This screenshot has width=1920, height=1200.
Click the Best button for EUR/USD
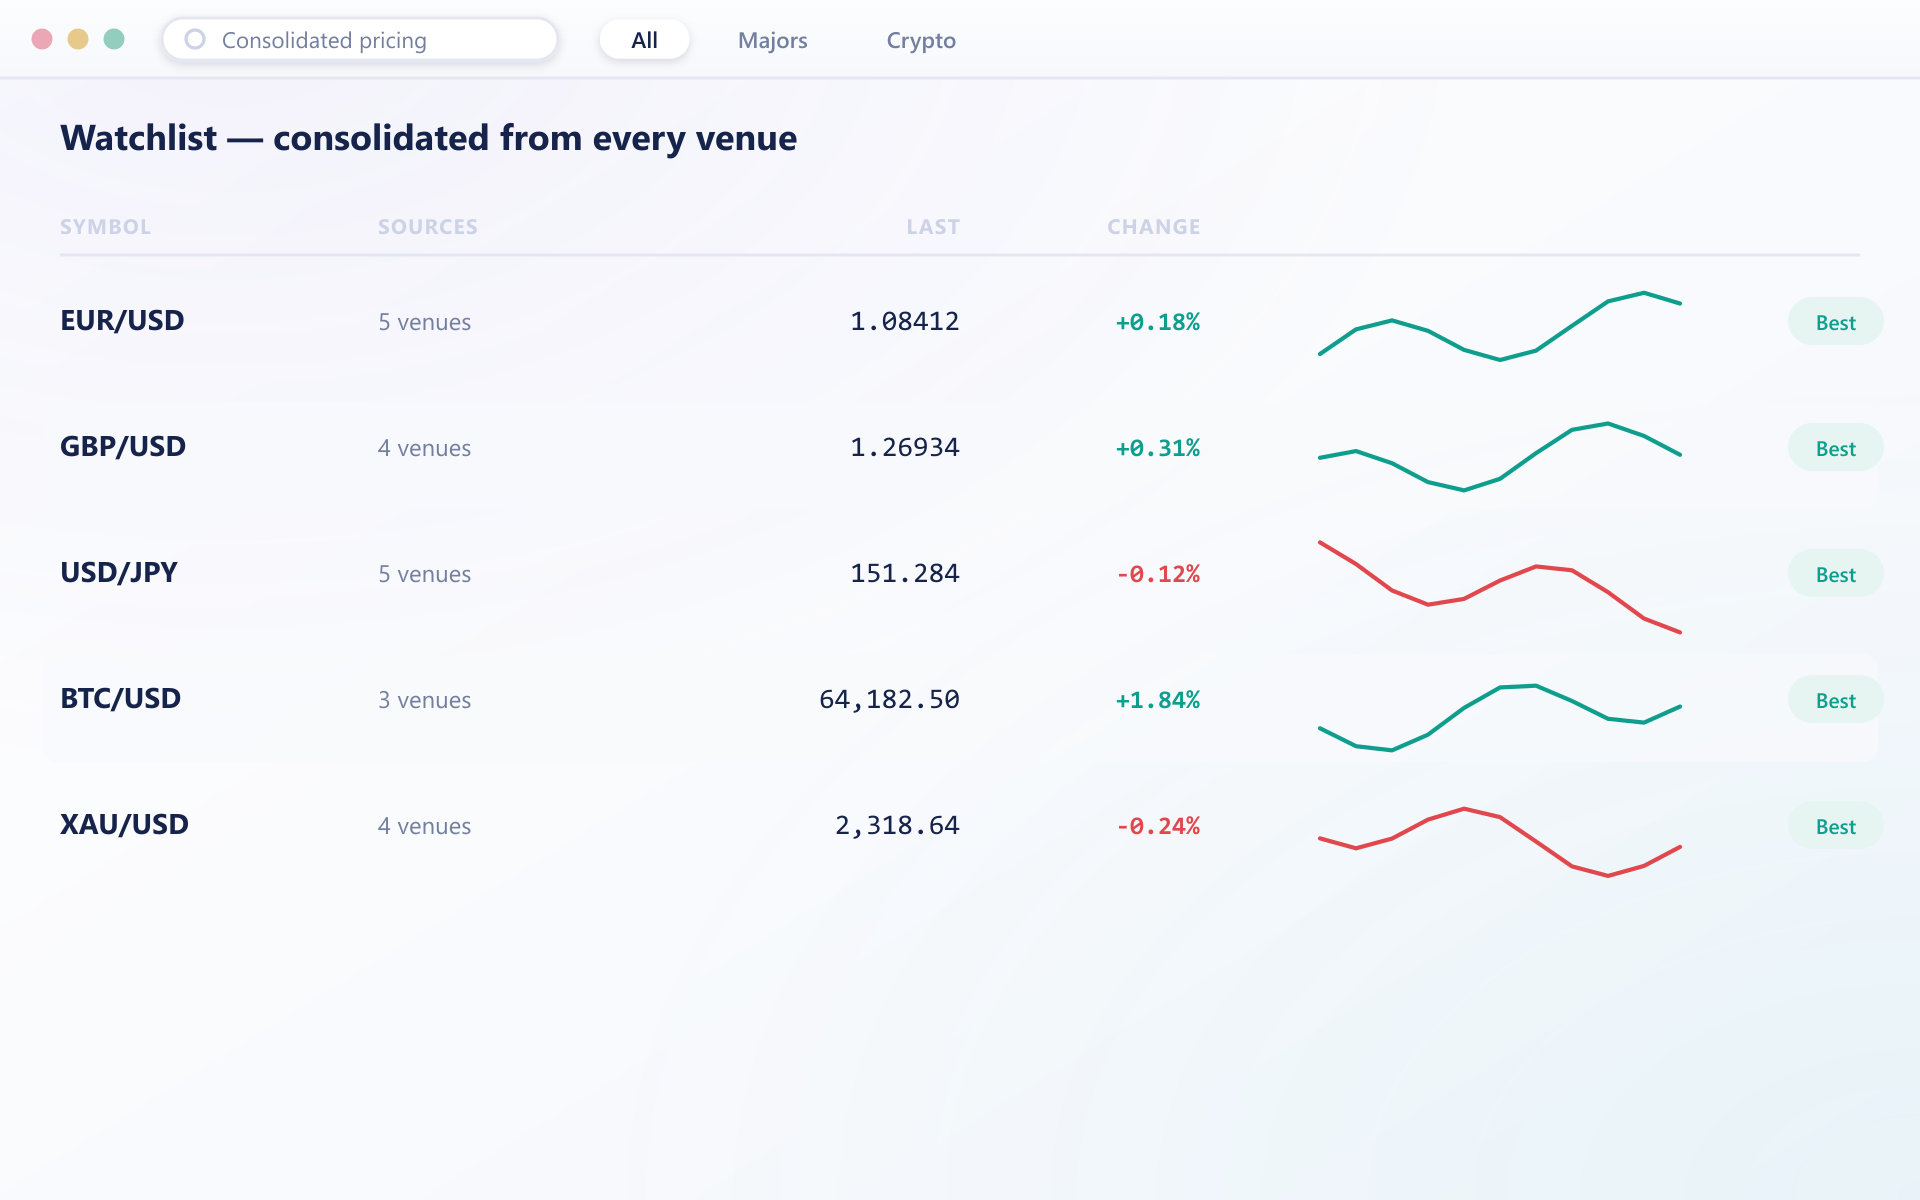point(1835,322)
